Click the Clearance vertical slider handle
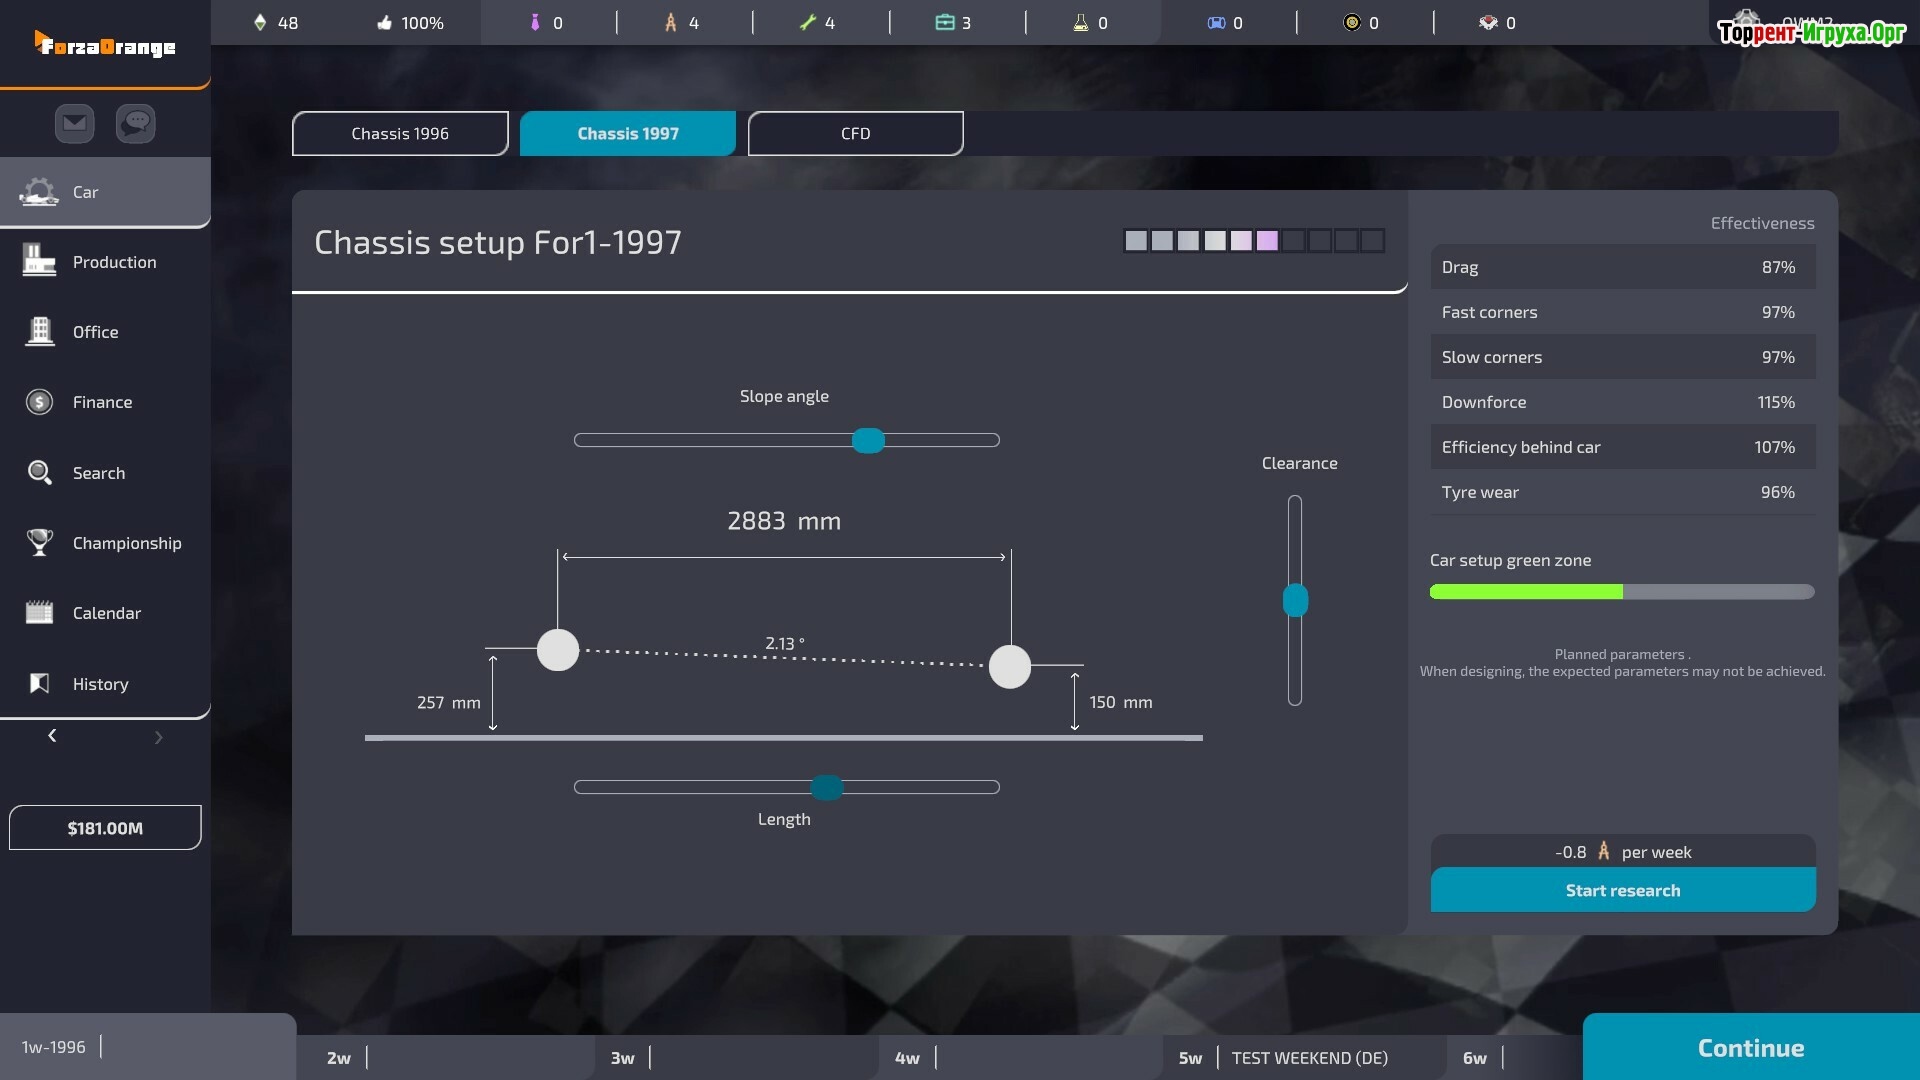Viewport: 1920px width, 1080px height. pos(1295,600)
